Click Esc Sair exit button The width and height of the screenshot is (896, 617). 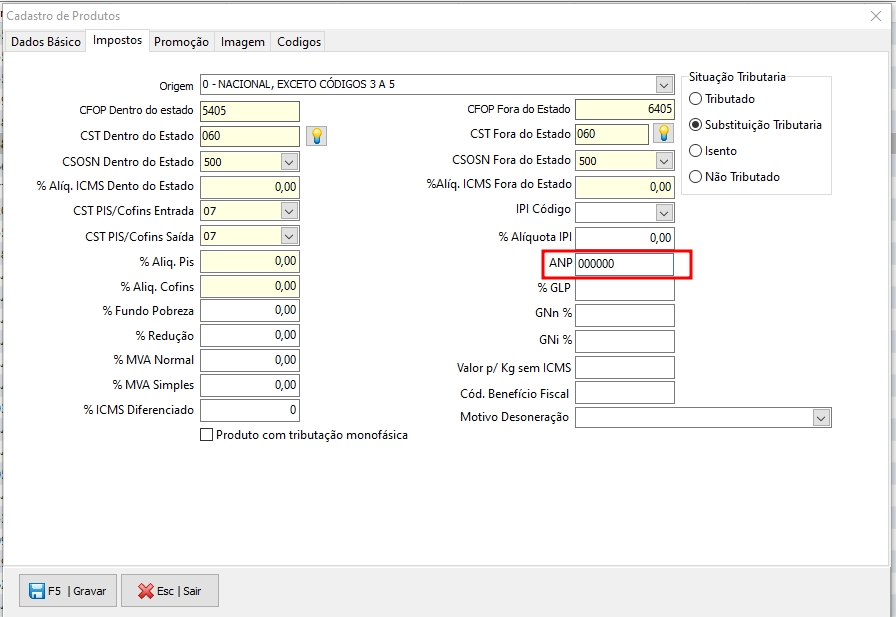tap(170, 591)
